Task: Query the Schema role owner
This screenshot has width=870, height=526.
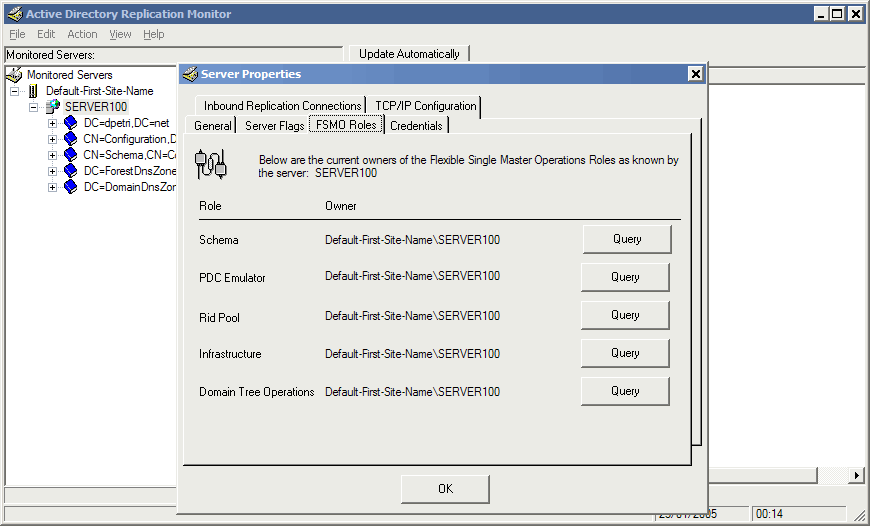Action: click(627, 239)
